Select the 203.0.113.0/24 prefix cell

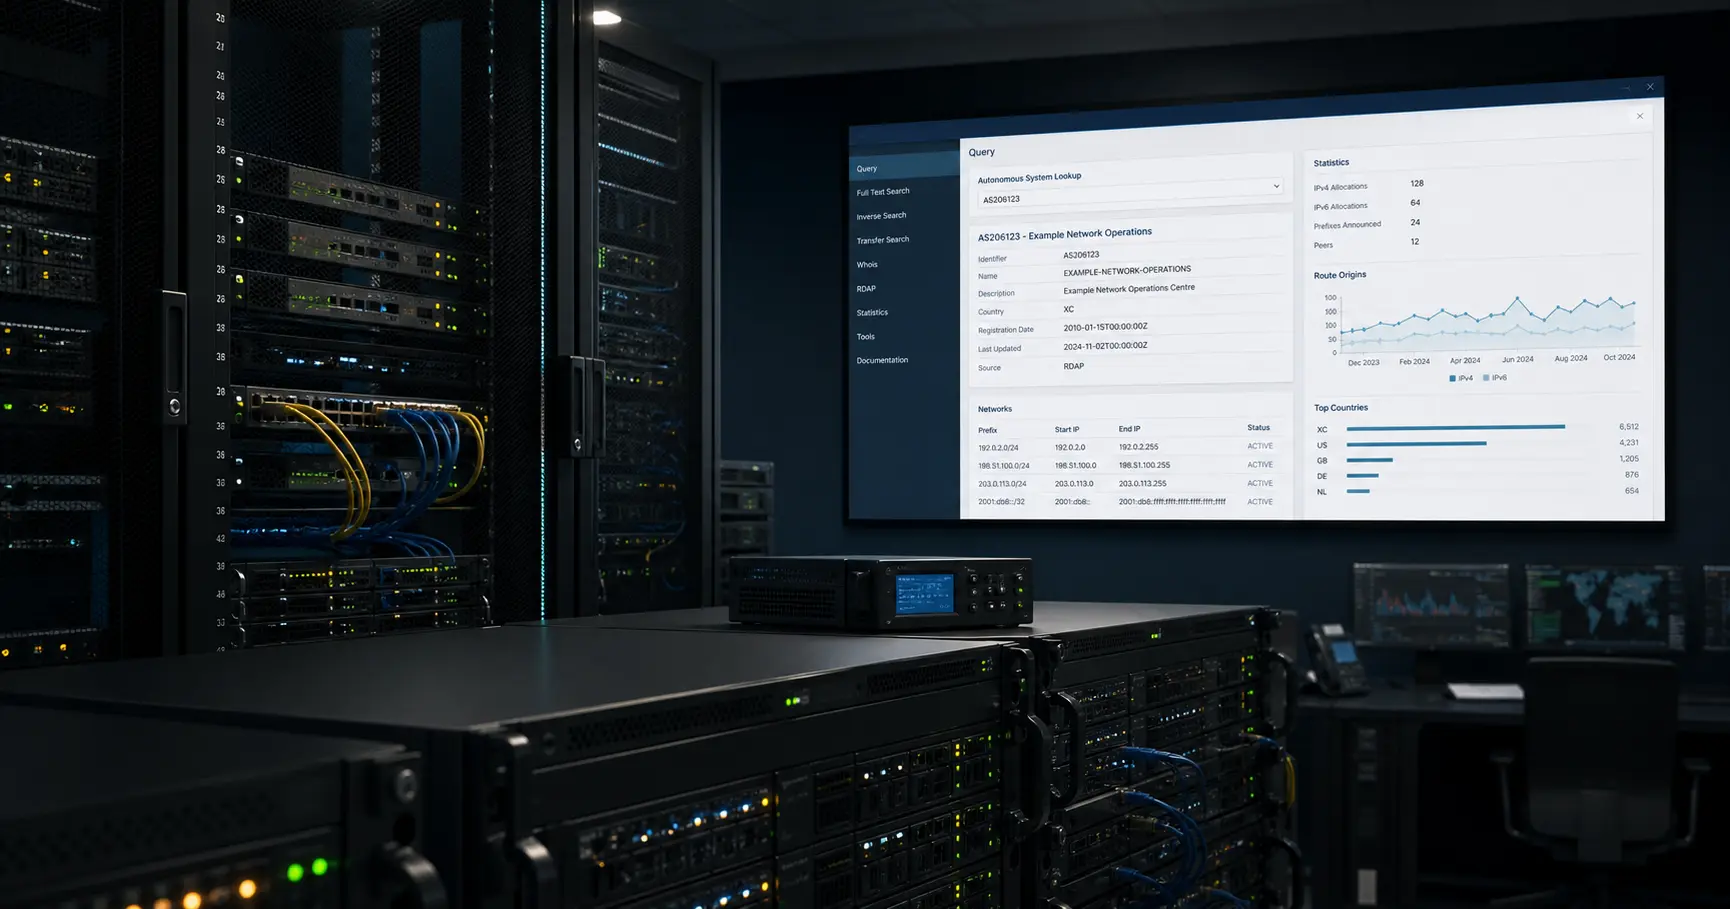coord(1002,484)
